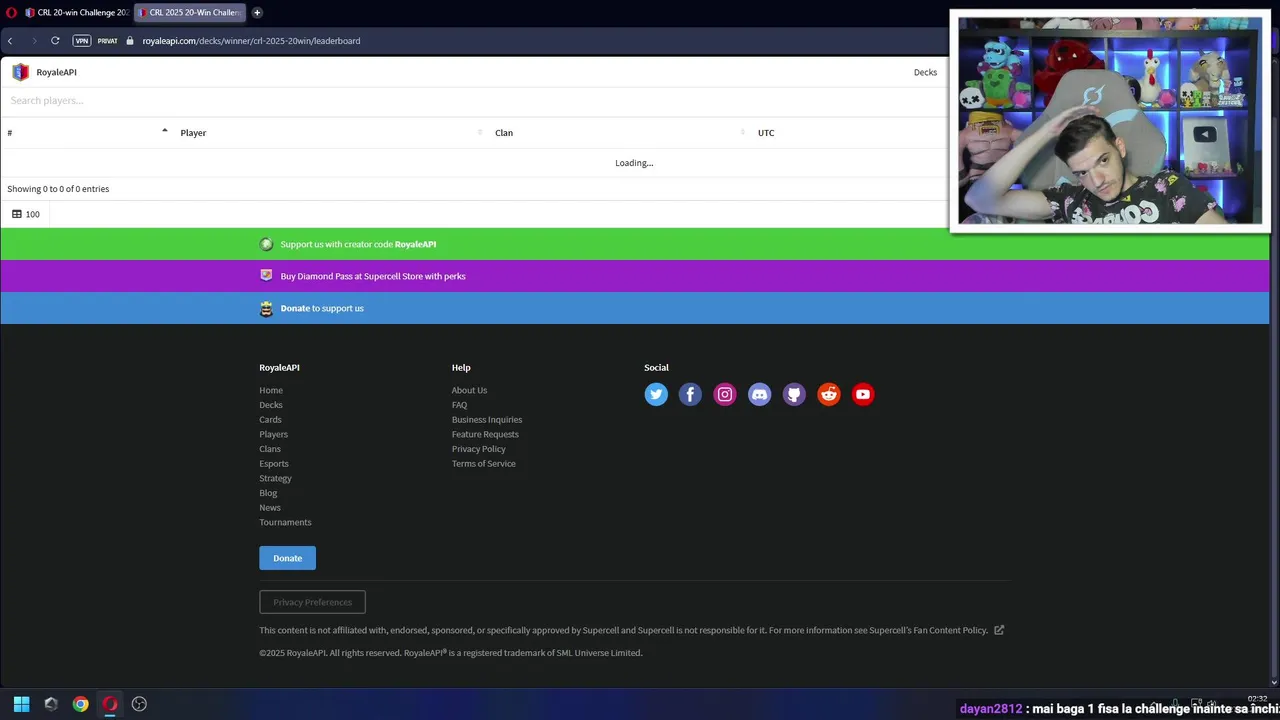Click the browser address bar URL

(251, 41)
